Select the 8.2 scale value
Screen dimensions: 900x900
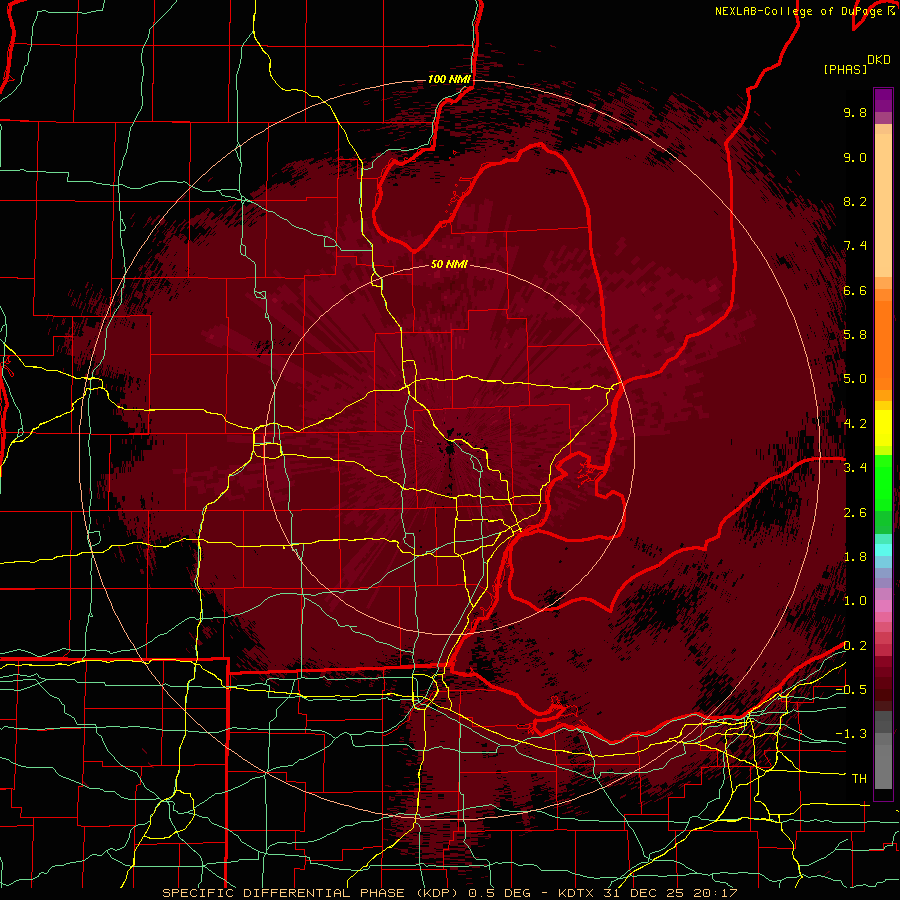pyautogui.click(x=855, y=201)
